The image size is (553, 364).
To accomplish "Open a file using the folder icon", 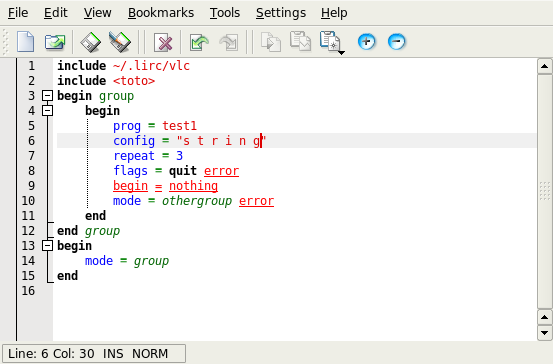I will pos(55,42).
